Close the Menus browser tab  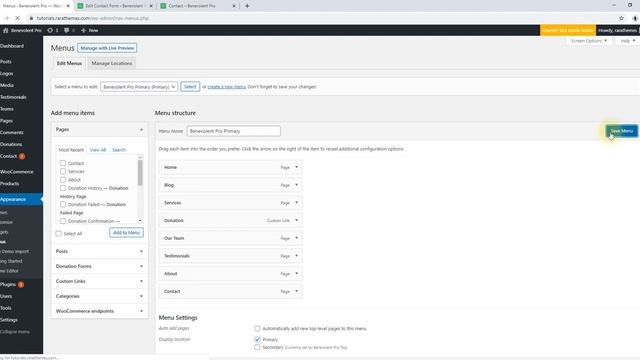[x=68, y=6]
